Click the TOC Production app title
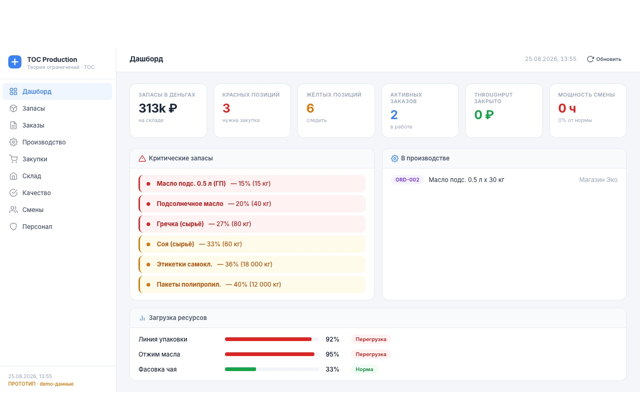640x400 pixels. [x=52, y=60]
